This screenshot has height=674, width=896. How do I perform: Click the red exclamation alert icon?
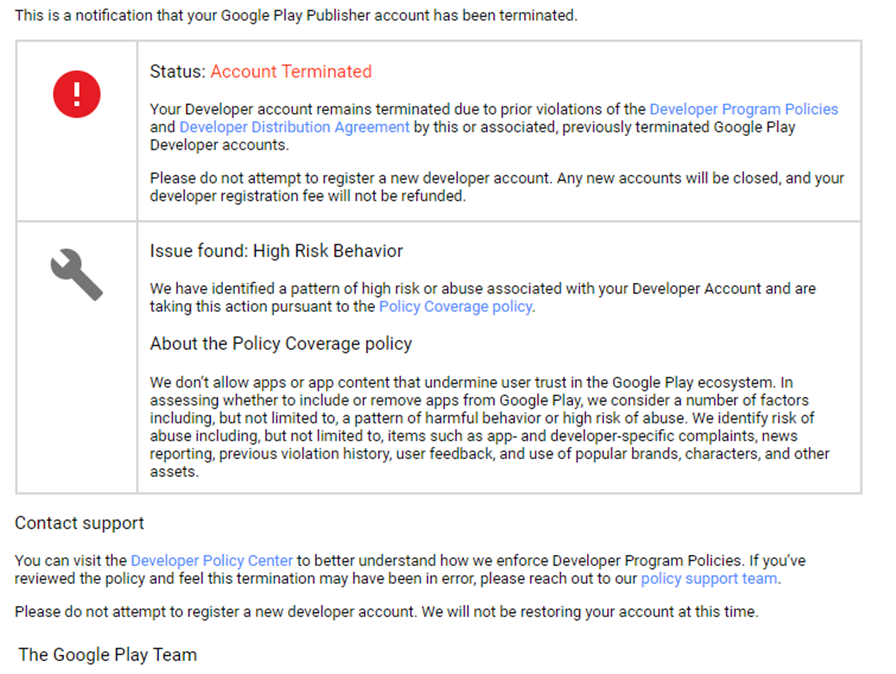coord(77,94)
